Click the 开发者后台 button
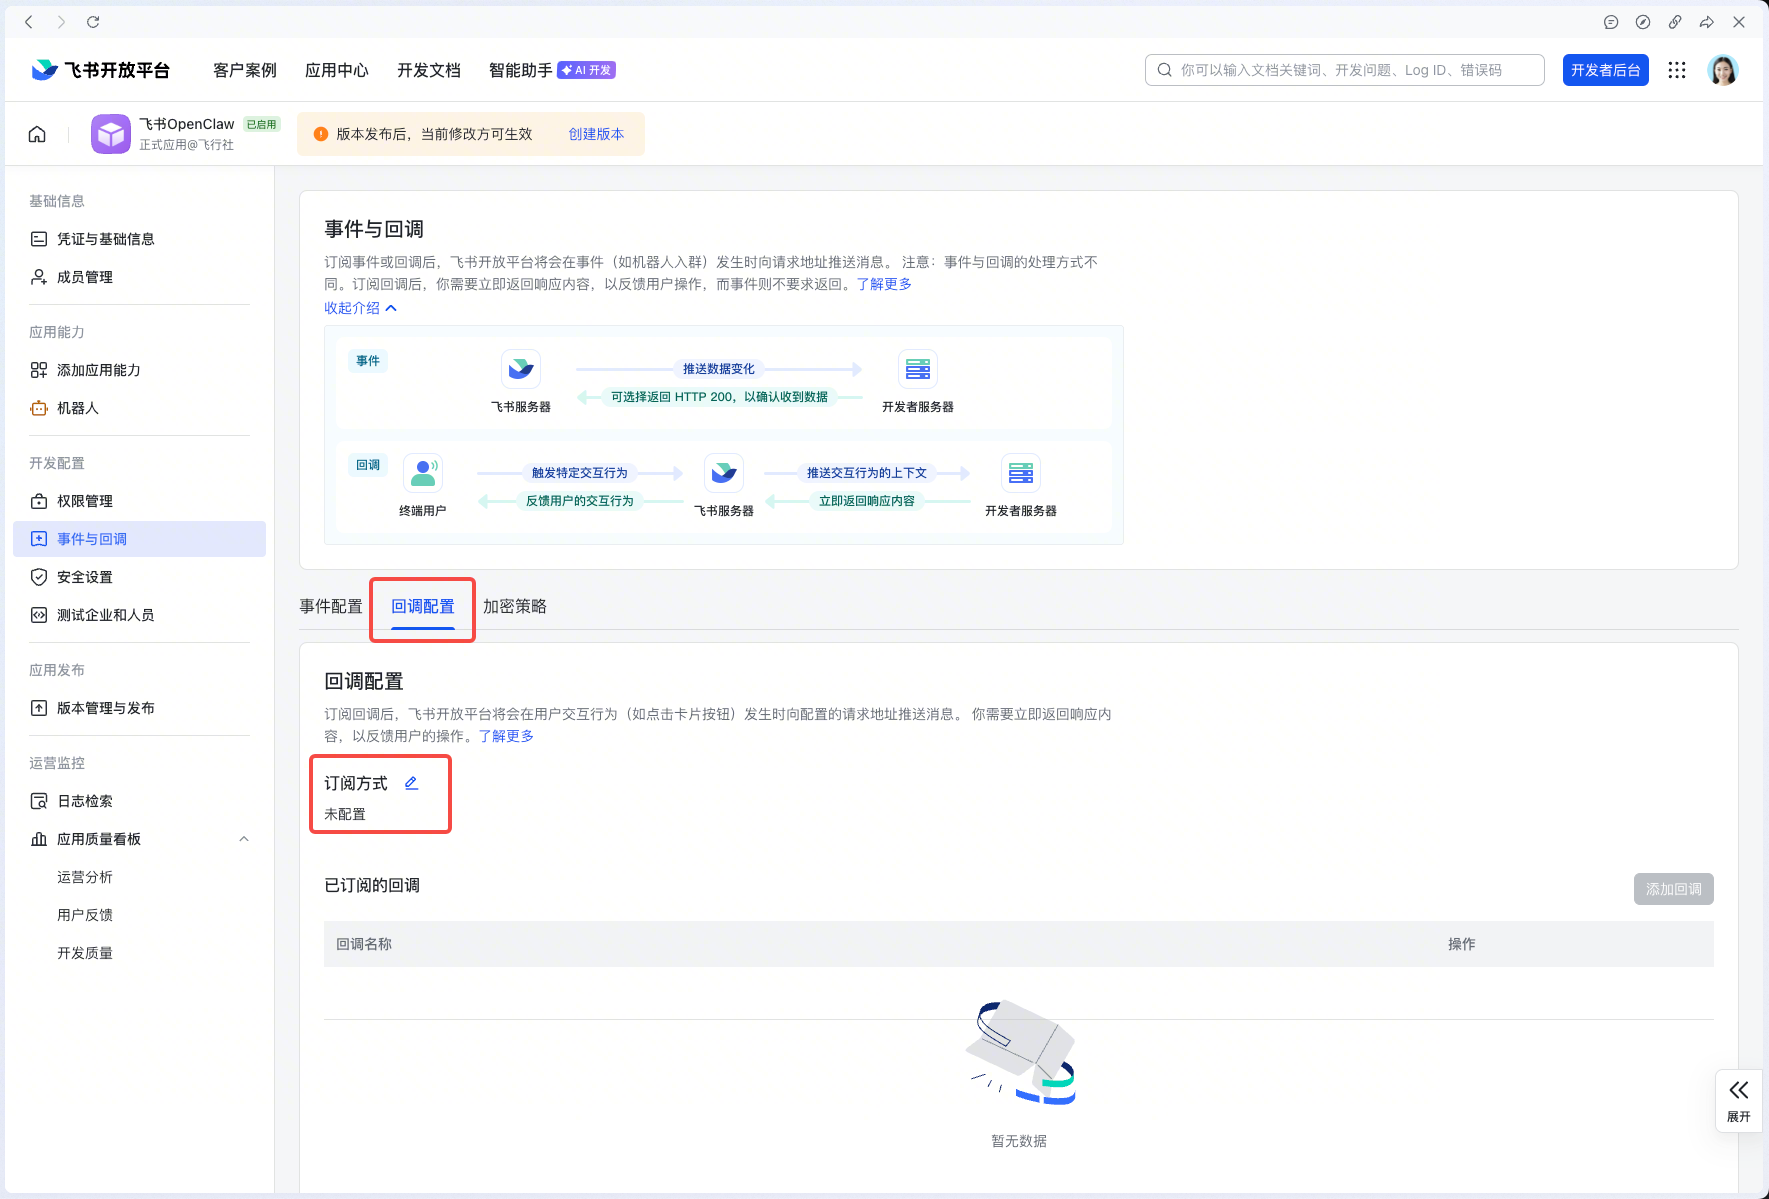Image resolution: width=1769 pixels, height=1199 pixels. point(1606,70)
